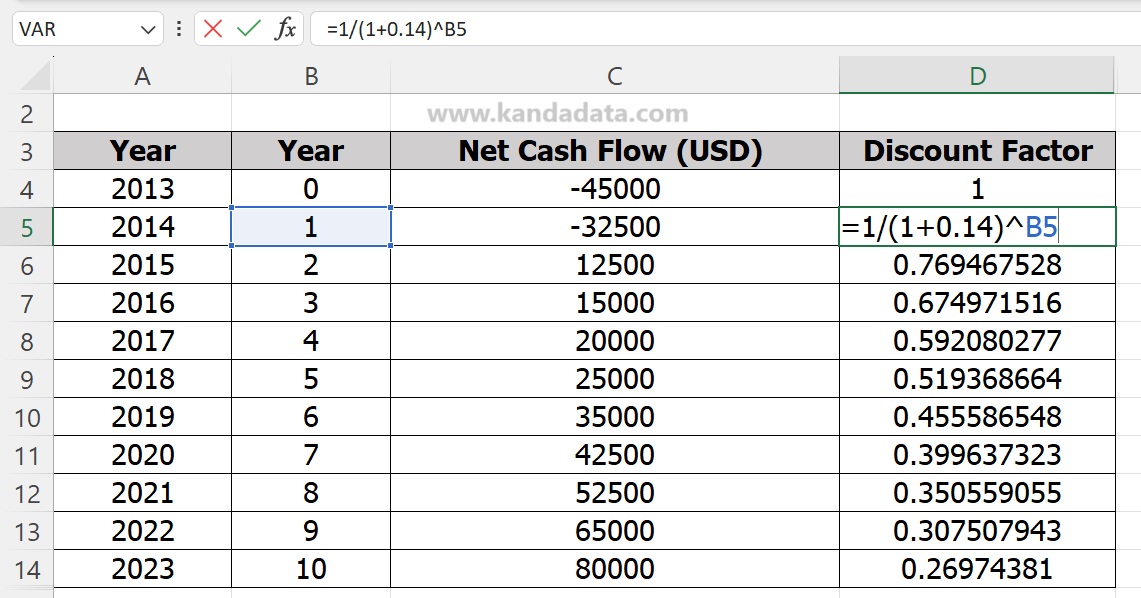
Task: Select cell containing -45000
Action: [x=614, y=189]
